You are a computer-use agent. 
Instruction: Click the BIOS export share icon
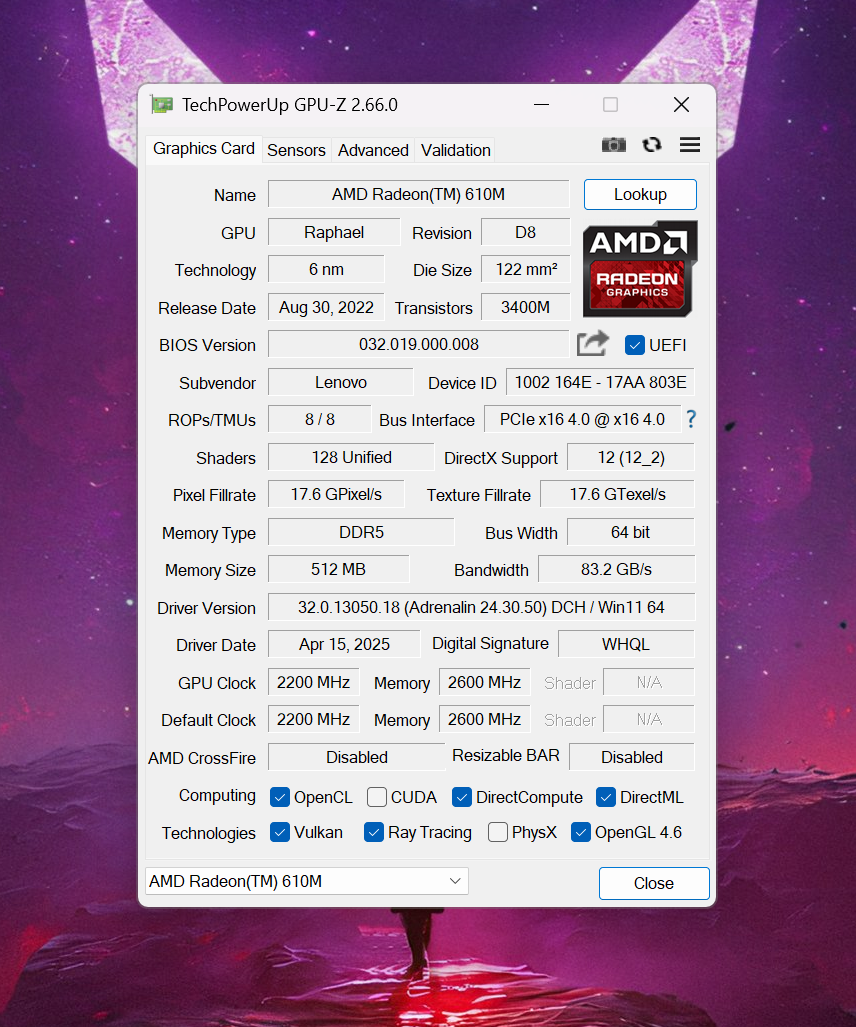coord(593,344)
